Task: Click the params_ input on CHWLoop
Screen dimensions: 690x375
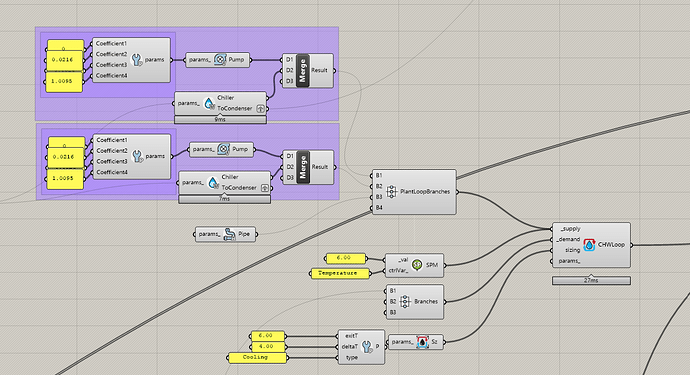Action: coord(569,261)
